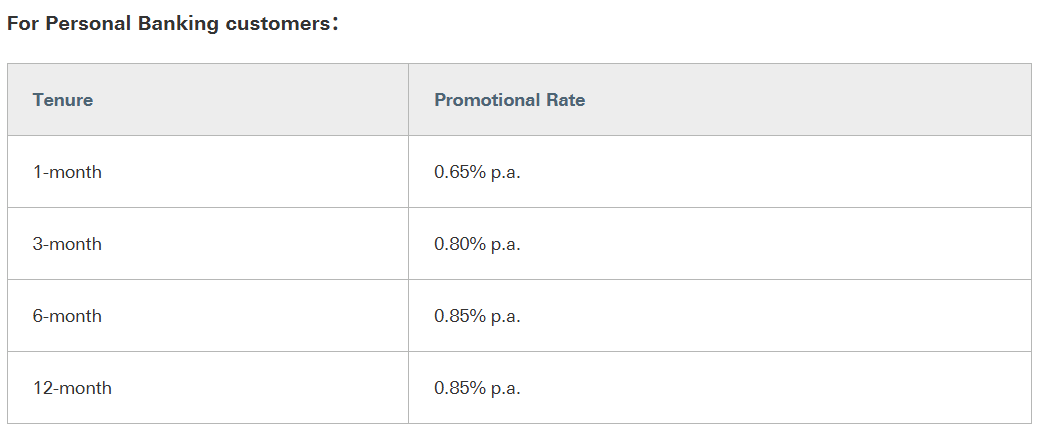
Task: Click 'p.a.' text in the 12-month row
Action: [x=506, y=388]
